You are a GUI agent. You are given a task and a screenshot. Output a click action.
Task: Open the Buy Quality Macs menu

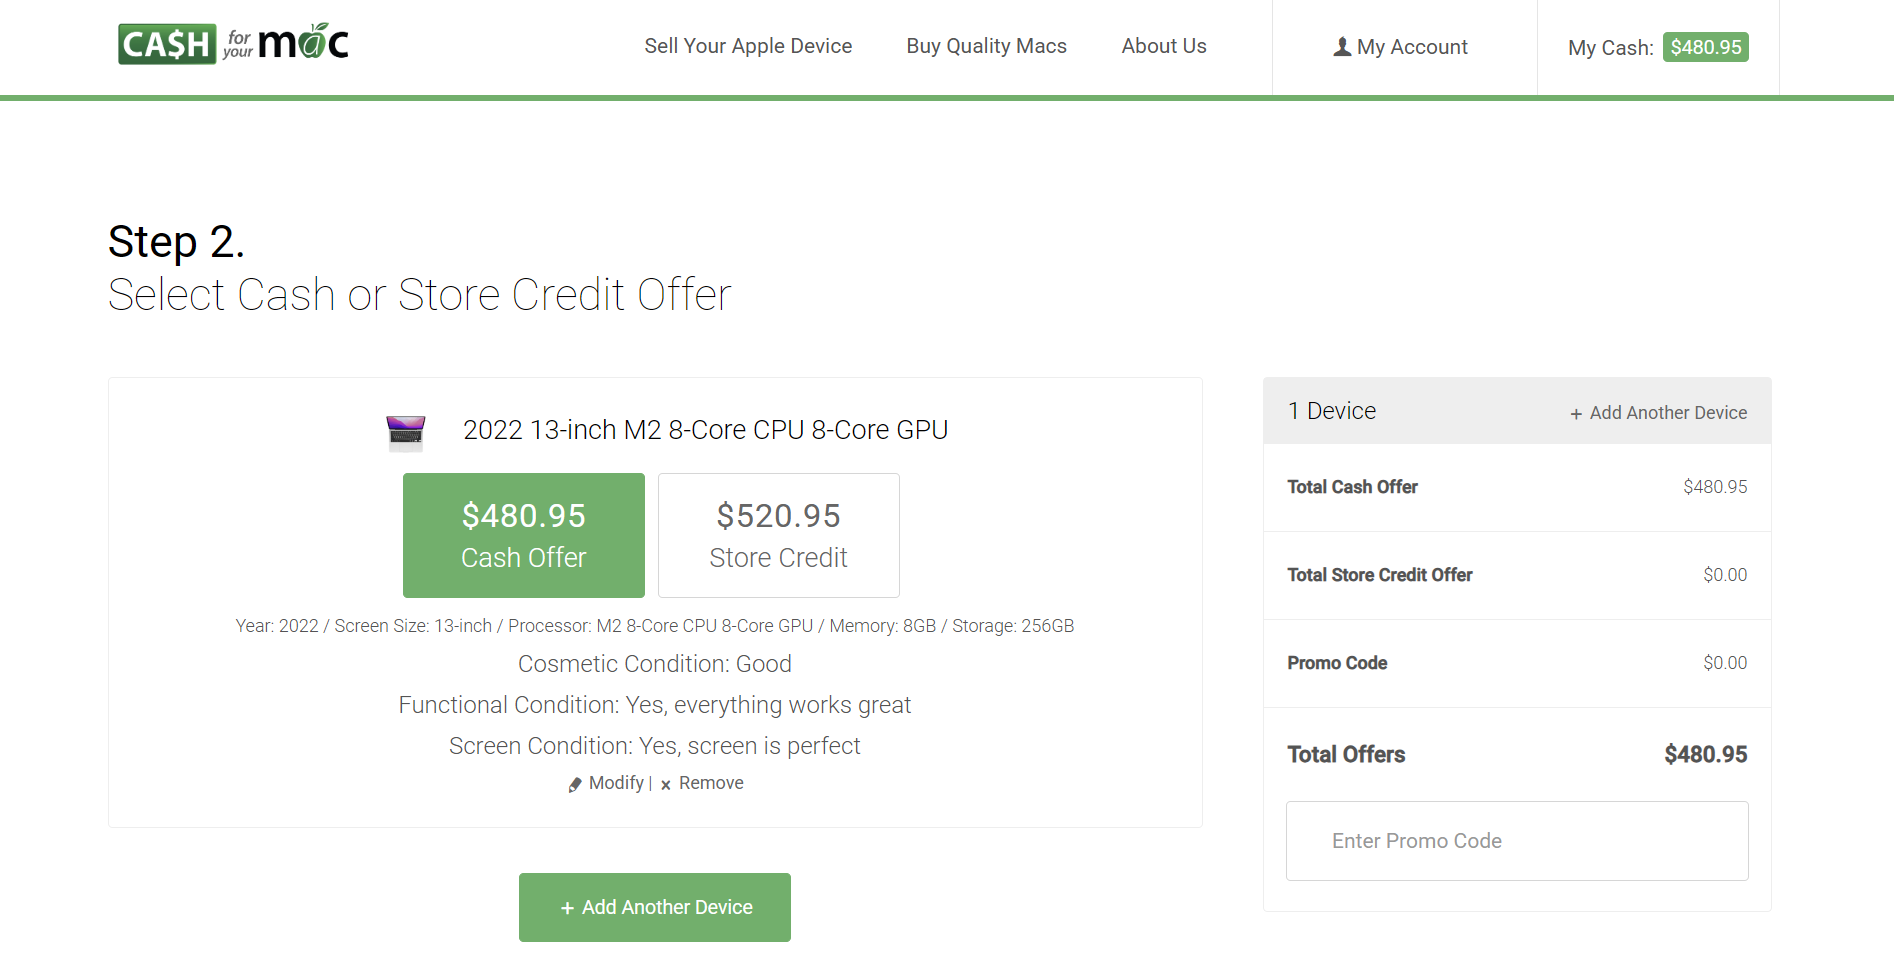(986, 46)
